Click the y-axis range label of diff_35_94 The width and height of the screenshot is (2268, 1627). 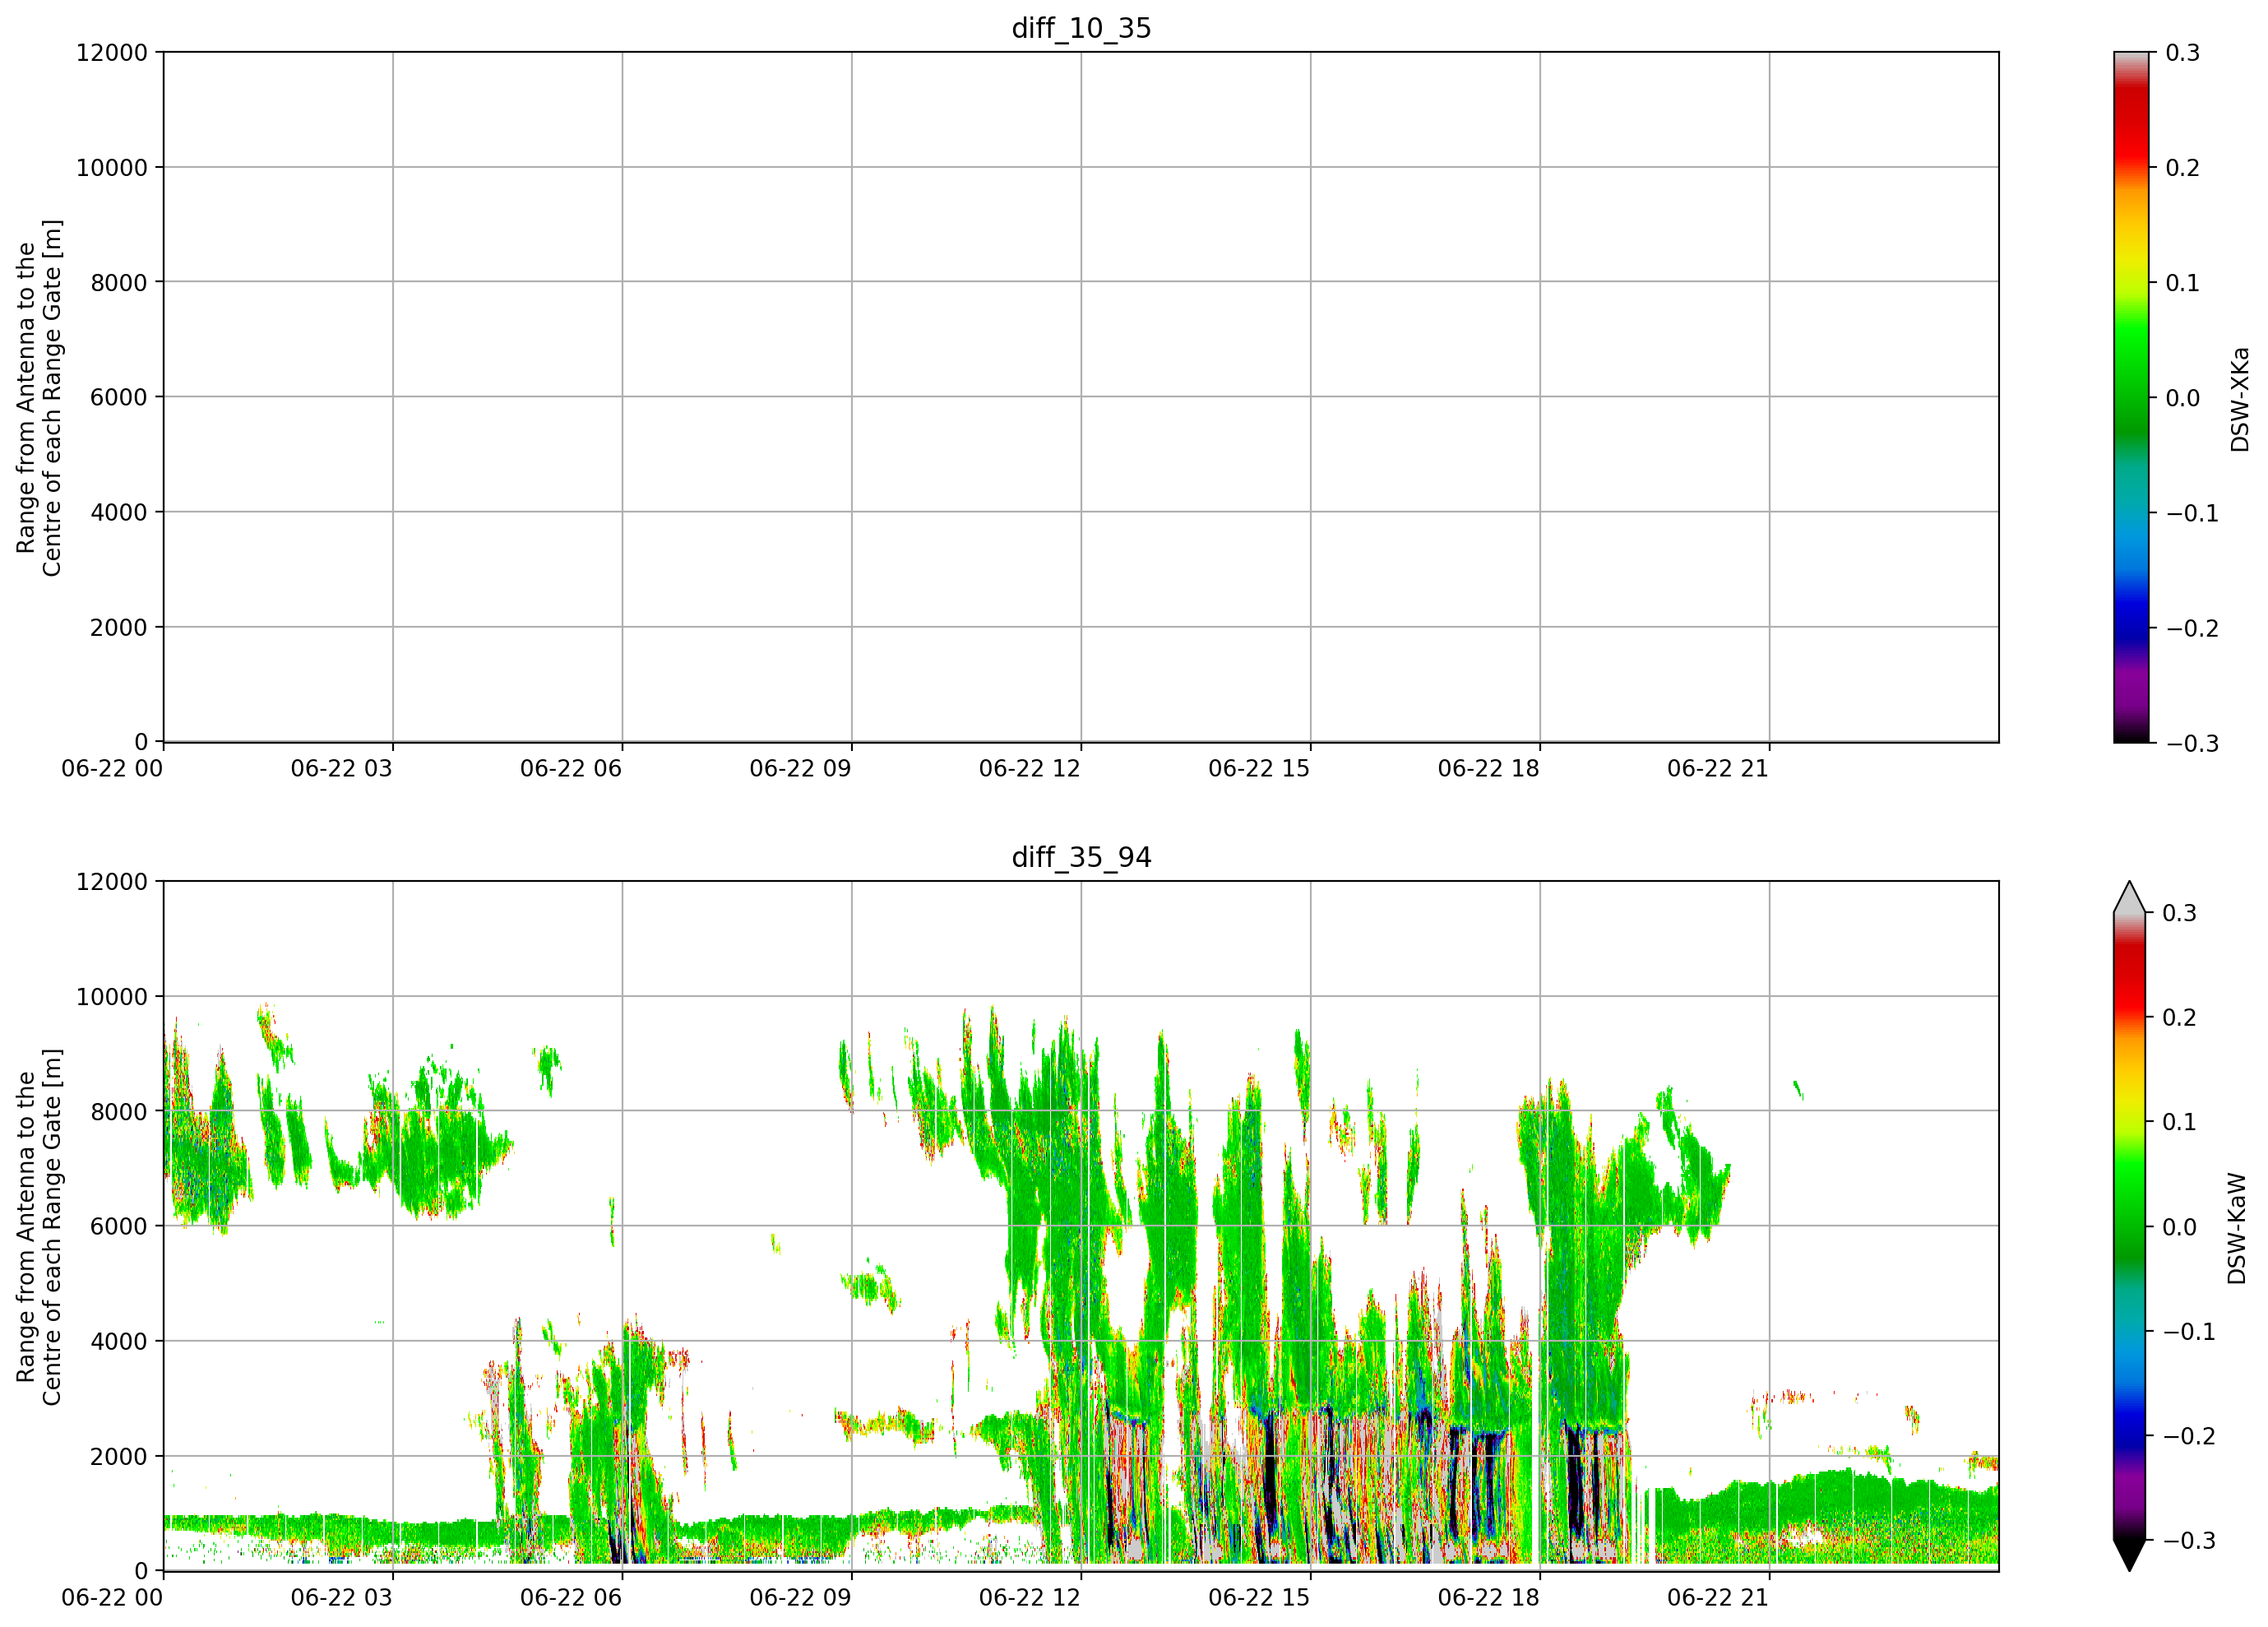pos(39,1226)
